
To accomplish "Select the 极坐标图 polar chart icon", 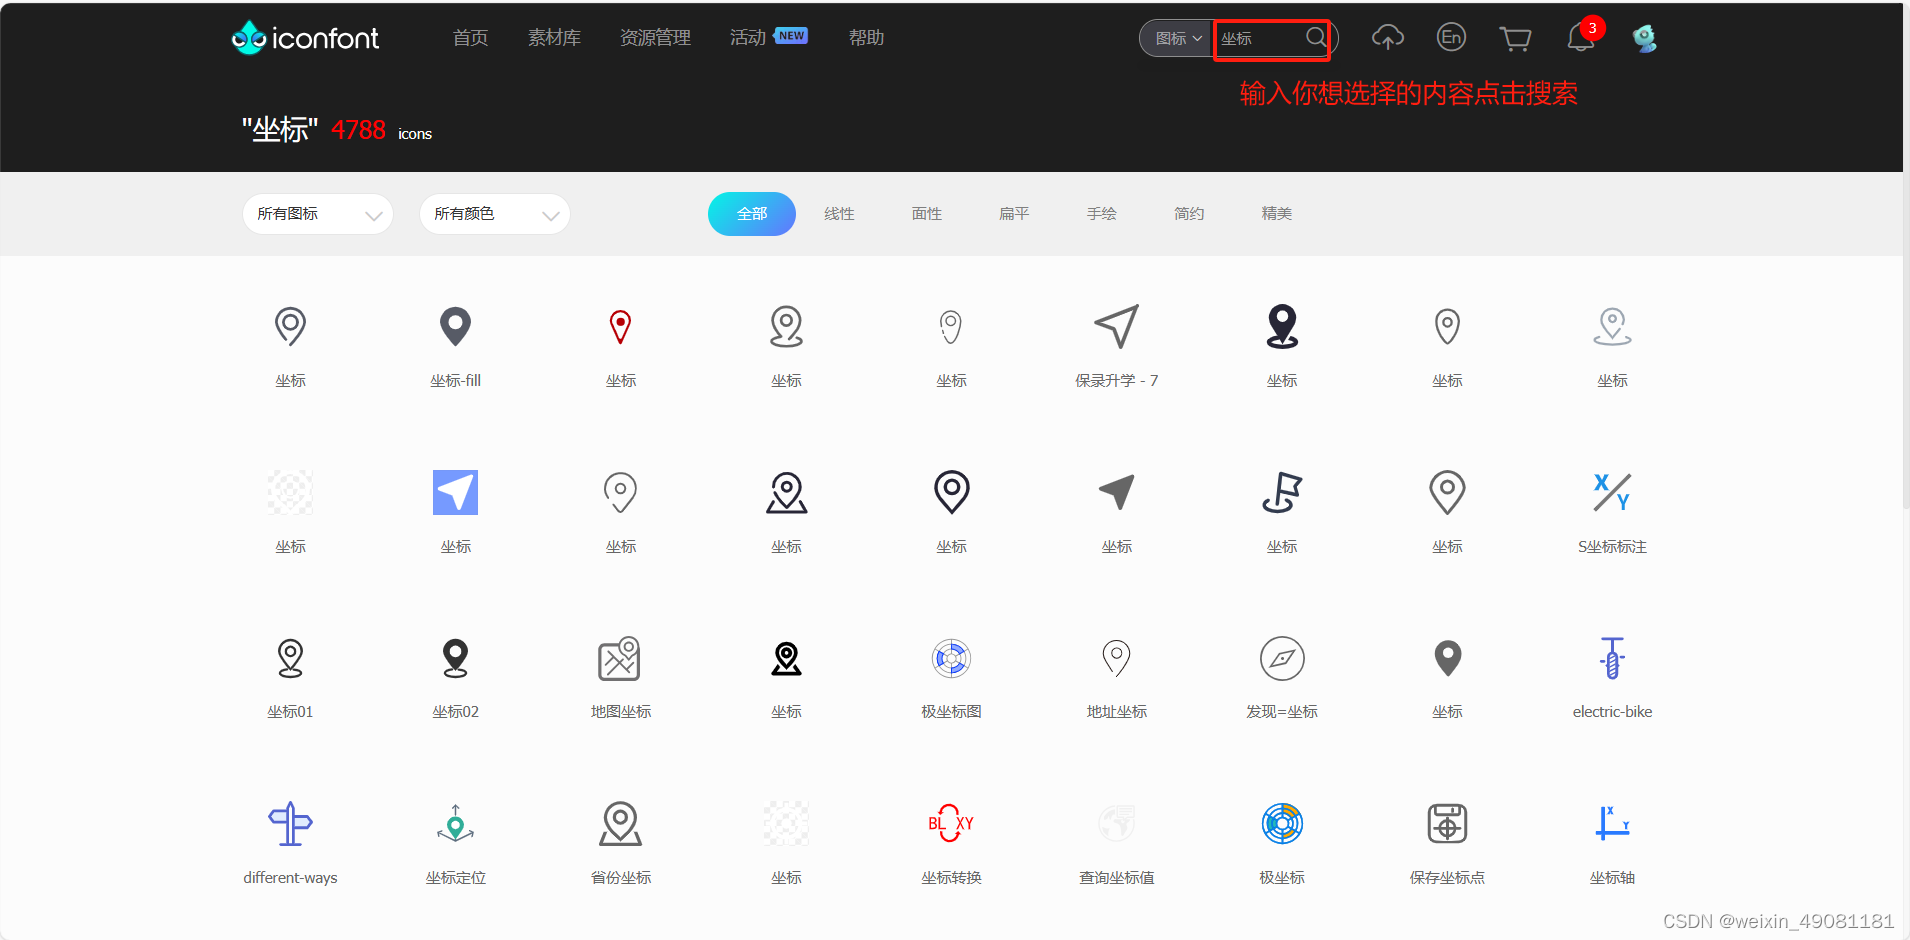I will pos(950,658).
